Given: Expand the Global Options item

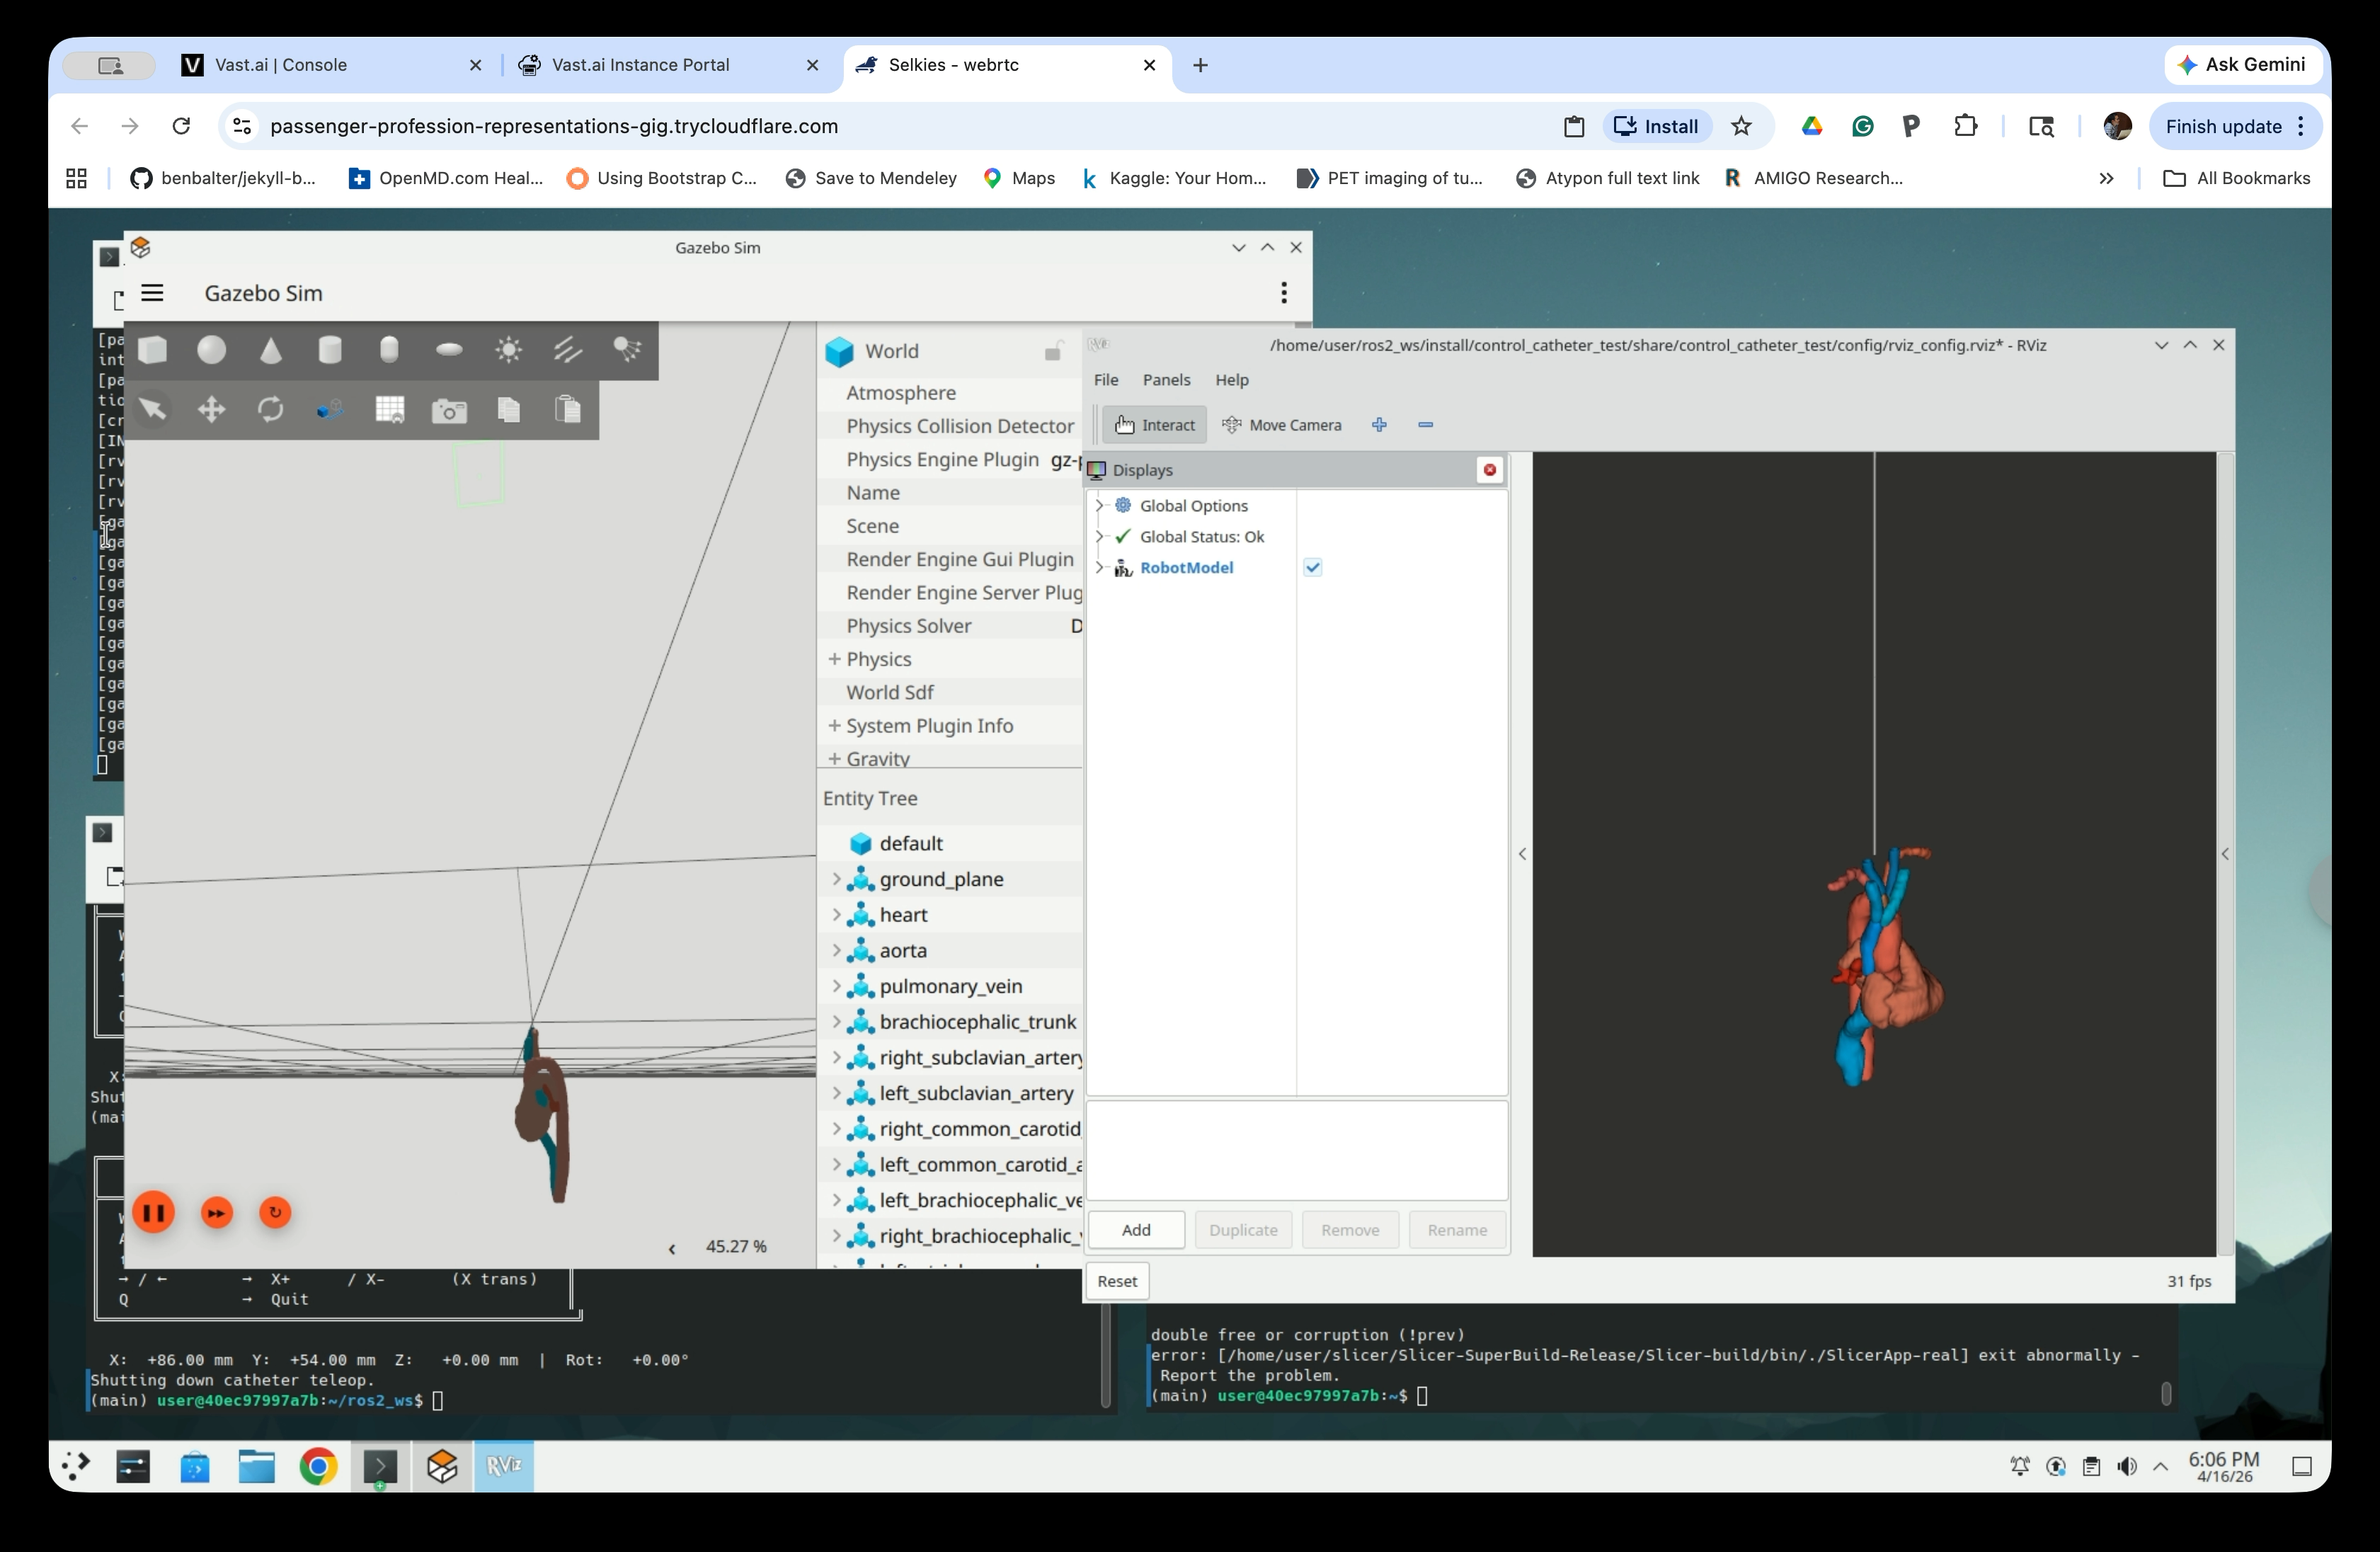Looking at the screenshot, I should pyautogui.click(x=1099, y=505).
